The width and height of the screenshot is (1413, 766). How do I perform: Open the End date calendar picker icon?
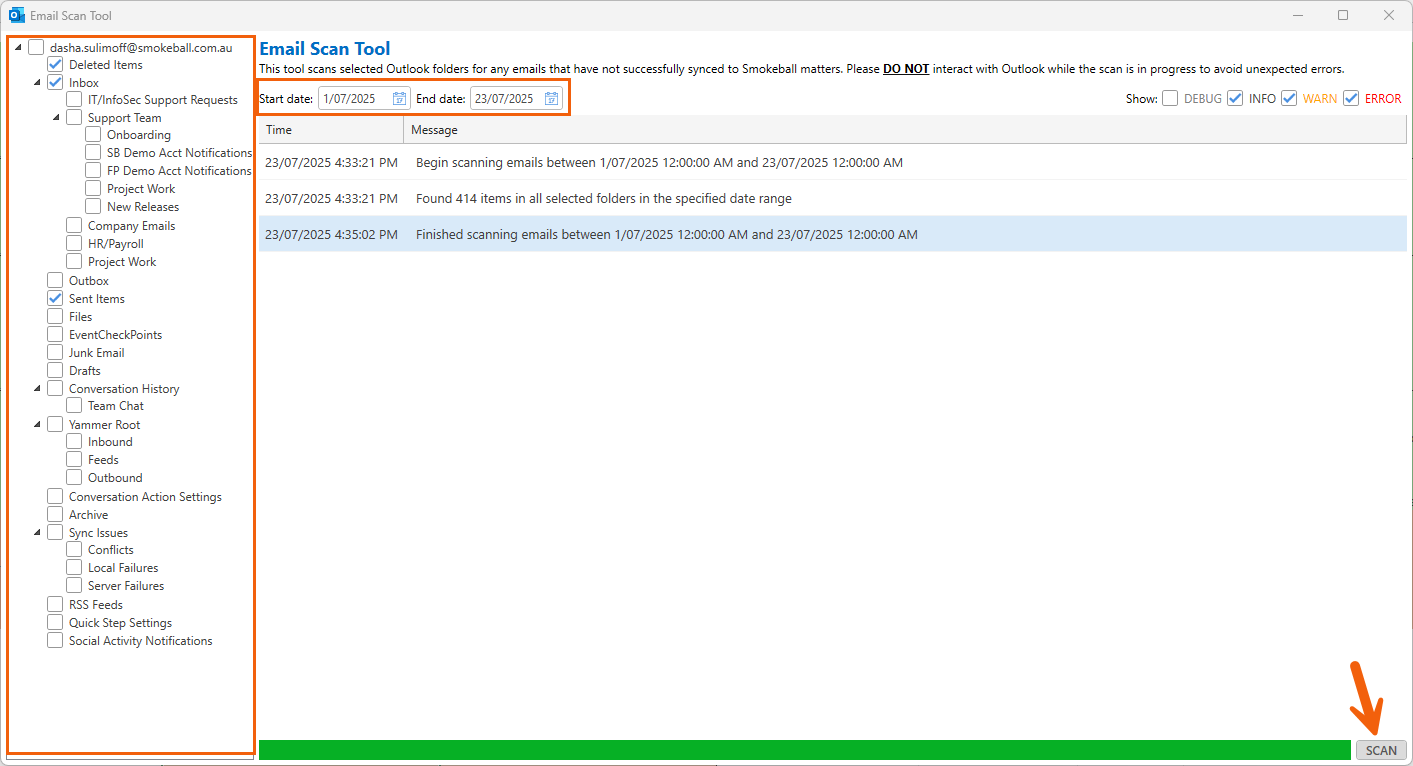[x=552, y=98]
